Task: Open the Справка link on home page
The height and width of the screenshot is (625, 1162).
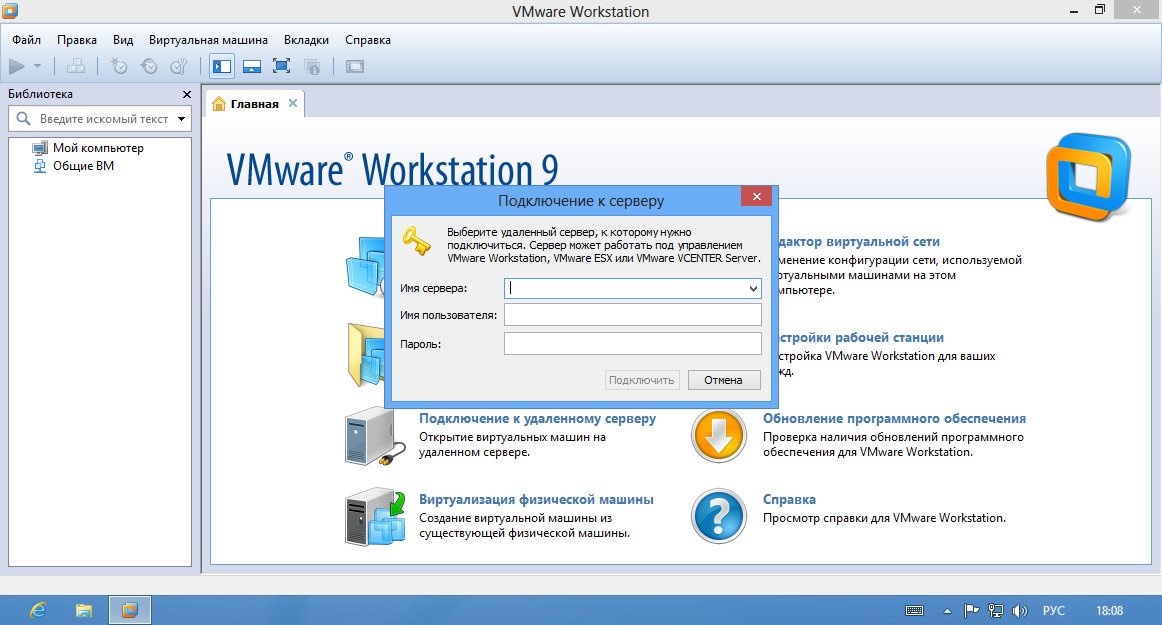Action: pyautogui.click(x=789, y=500)
